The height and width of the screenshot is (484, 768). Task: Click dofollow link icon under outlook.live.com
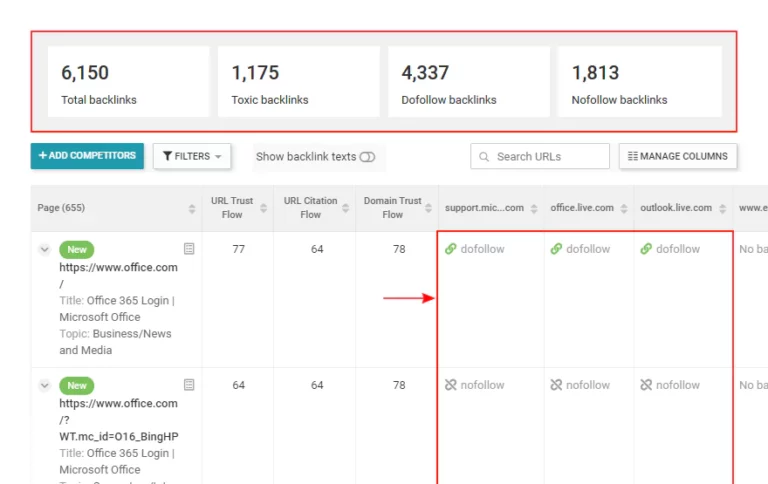pyautogui.click(x=646, y=249)
